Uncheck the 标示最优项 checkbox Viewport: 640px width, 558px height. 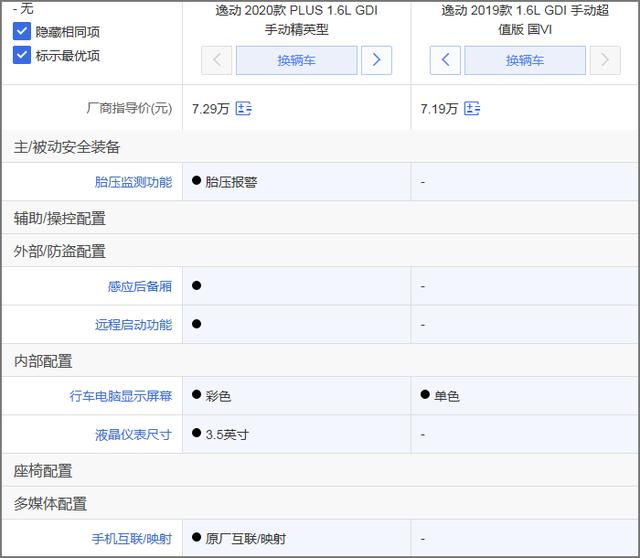22,55
